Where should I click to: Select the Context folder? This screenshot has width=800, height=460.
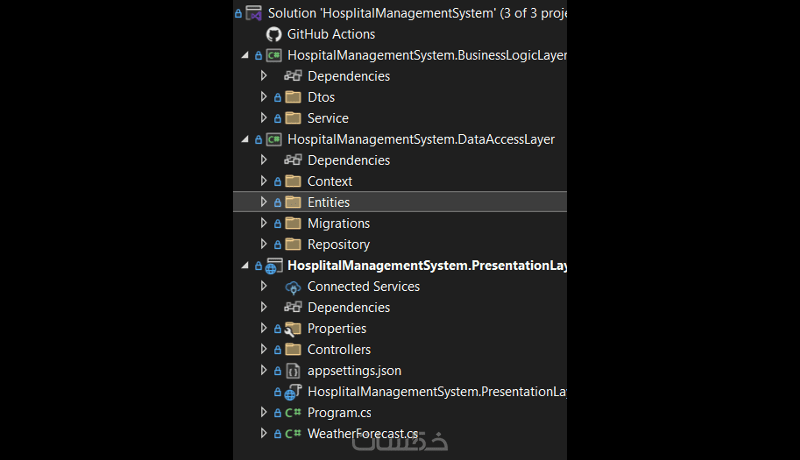point(329,181)
